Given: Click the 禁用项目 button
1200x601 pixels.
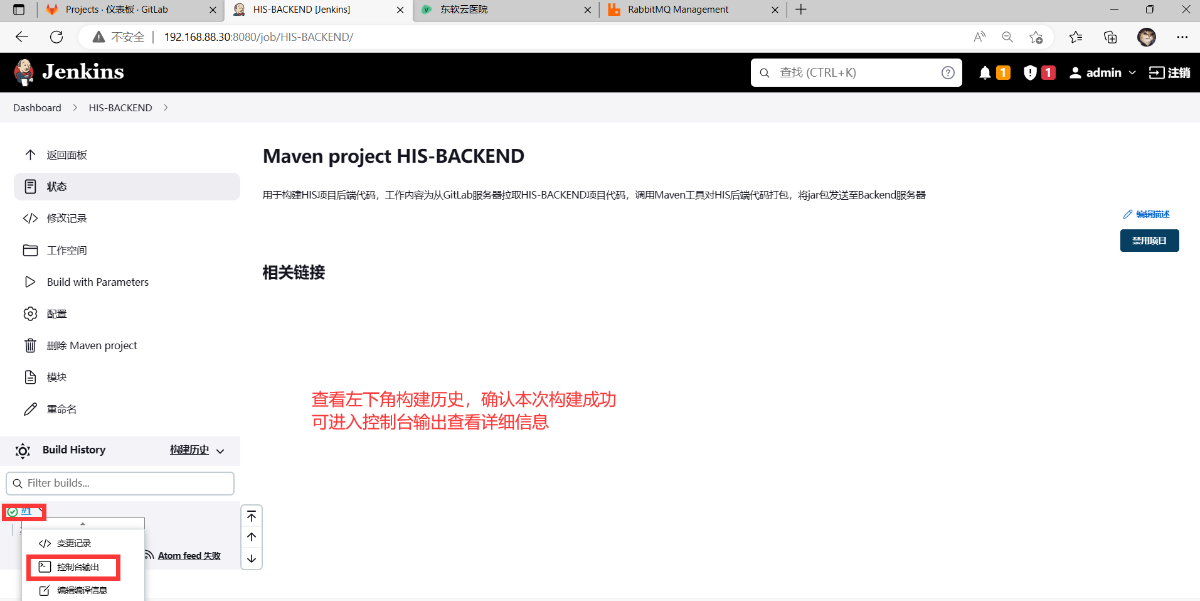Looking at the screenshot, I should pos(1149,241).
